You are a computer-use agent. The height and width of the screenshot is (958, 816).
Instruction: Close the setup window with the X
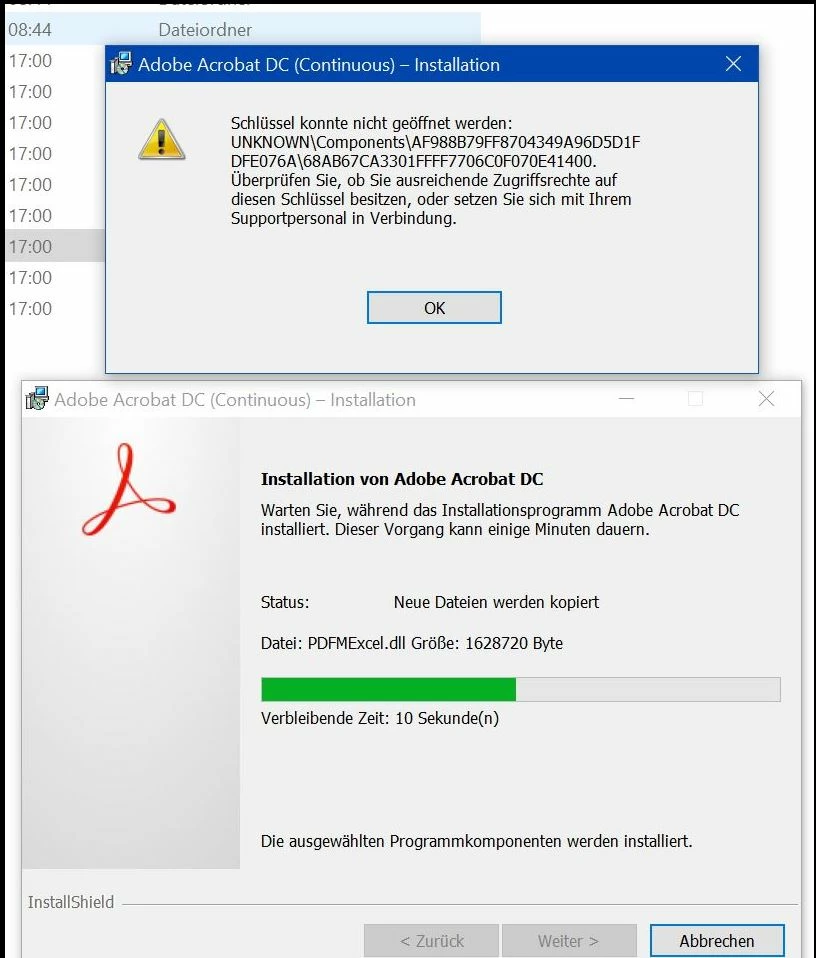pos(766,399)
